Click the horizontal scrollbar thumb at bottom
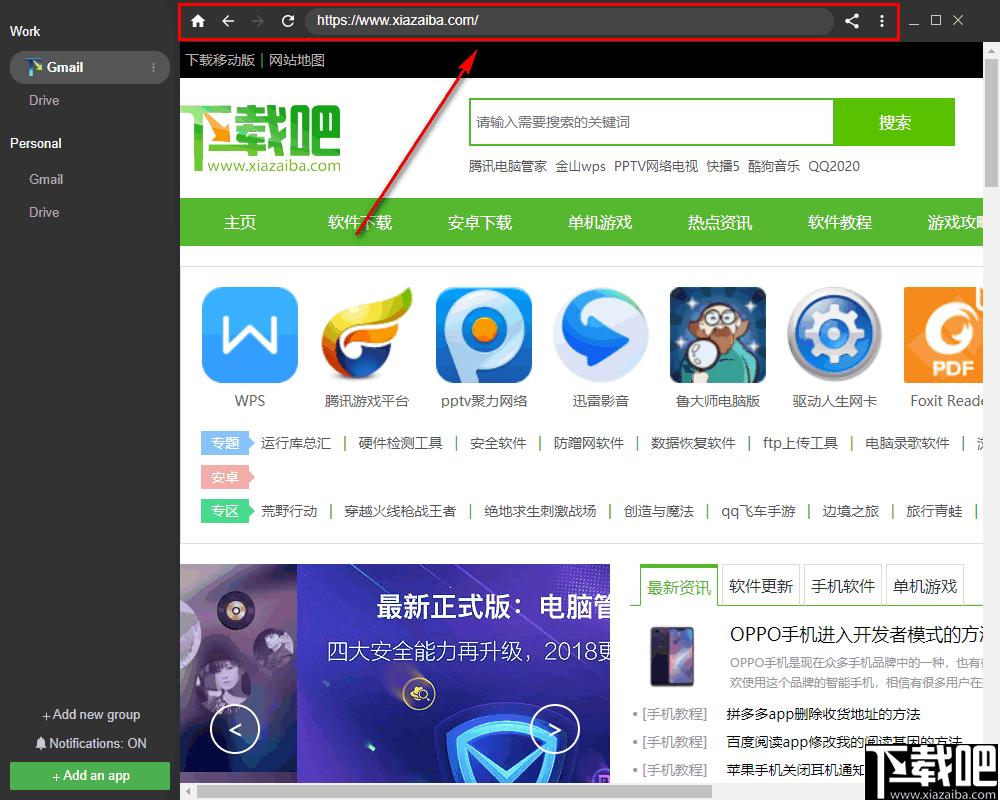This screenshot has width=1000, height=800. click(453, 792)
